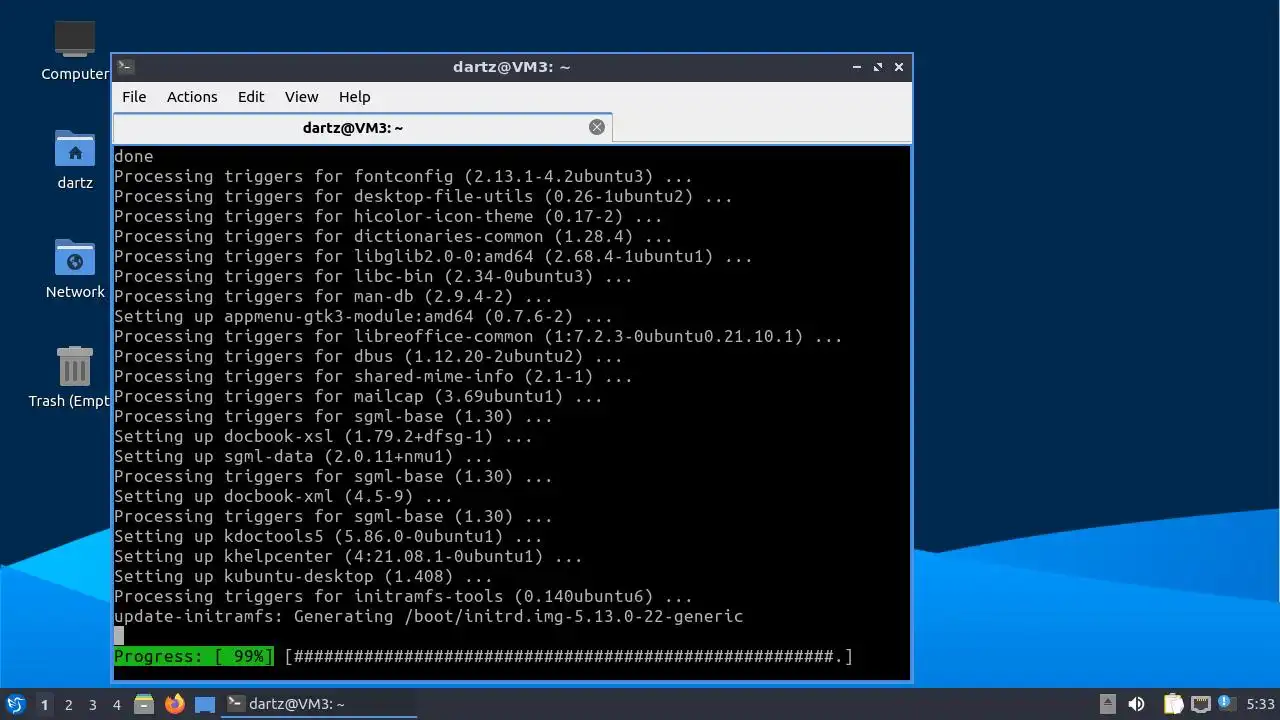Click the 'Setting up kubuntu-desktop (1.408)' line
This screenshot has height=720, width=1280.
(x=303, y=576)
